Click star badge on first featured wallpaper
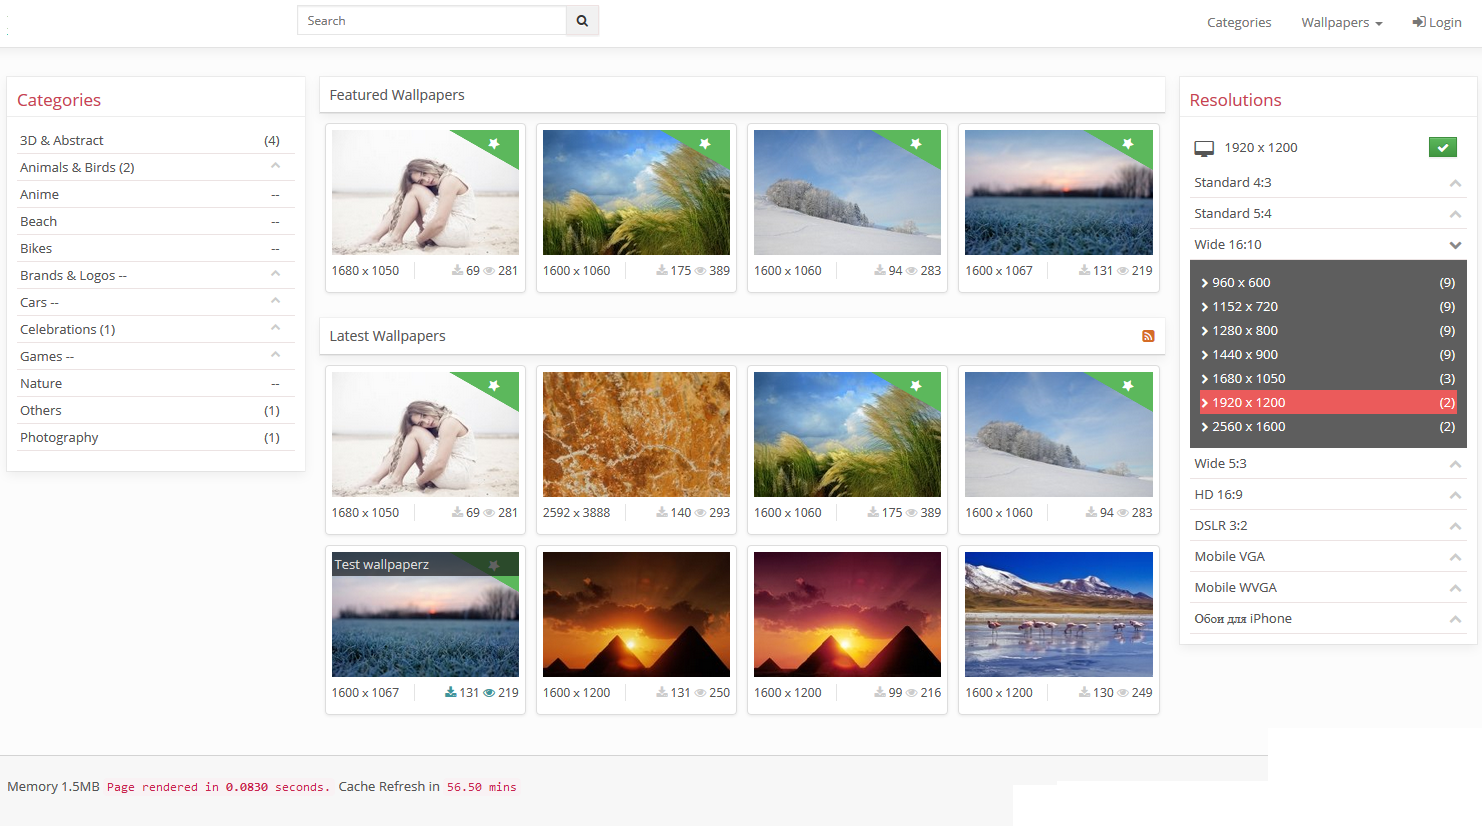The height and width of the screenshot is (826, 1482). tap(494, 144)
